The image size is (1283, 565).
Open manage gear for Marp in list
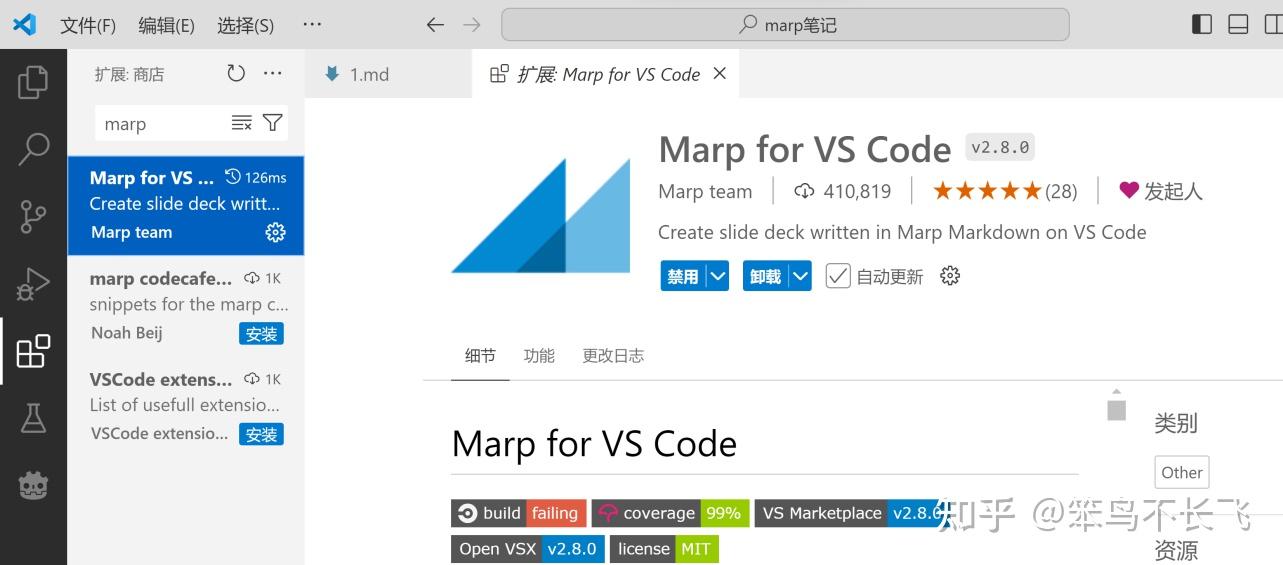click(275, 232)
